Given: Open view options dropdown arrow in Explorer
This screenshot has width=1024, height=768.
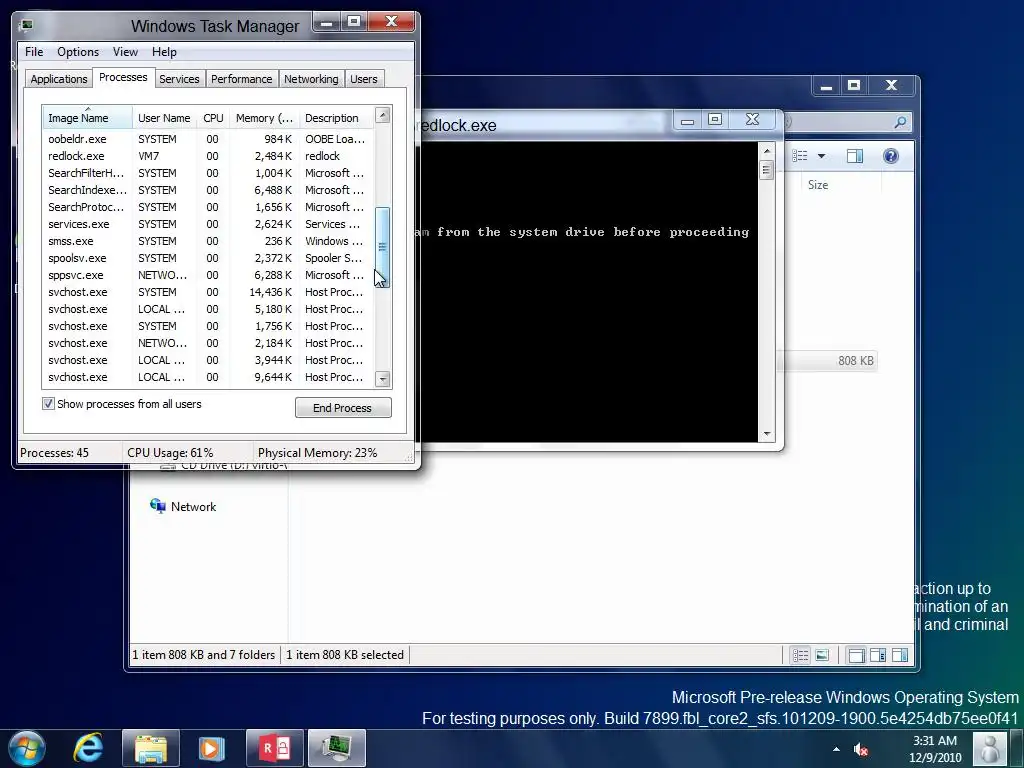Looking at the screenshot, I should pyautogui.click(x=822, y=156).
